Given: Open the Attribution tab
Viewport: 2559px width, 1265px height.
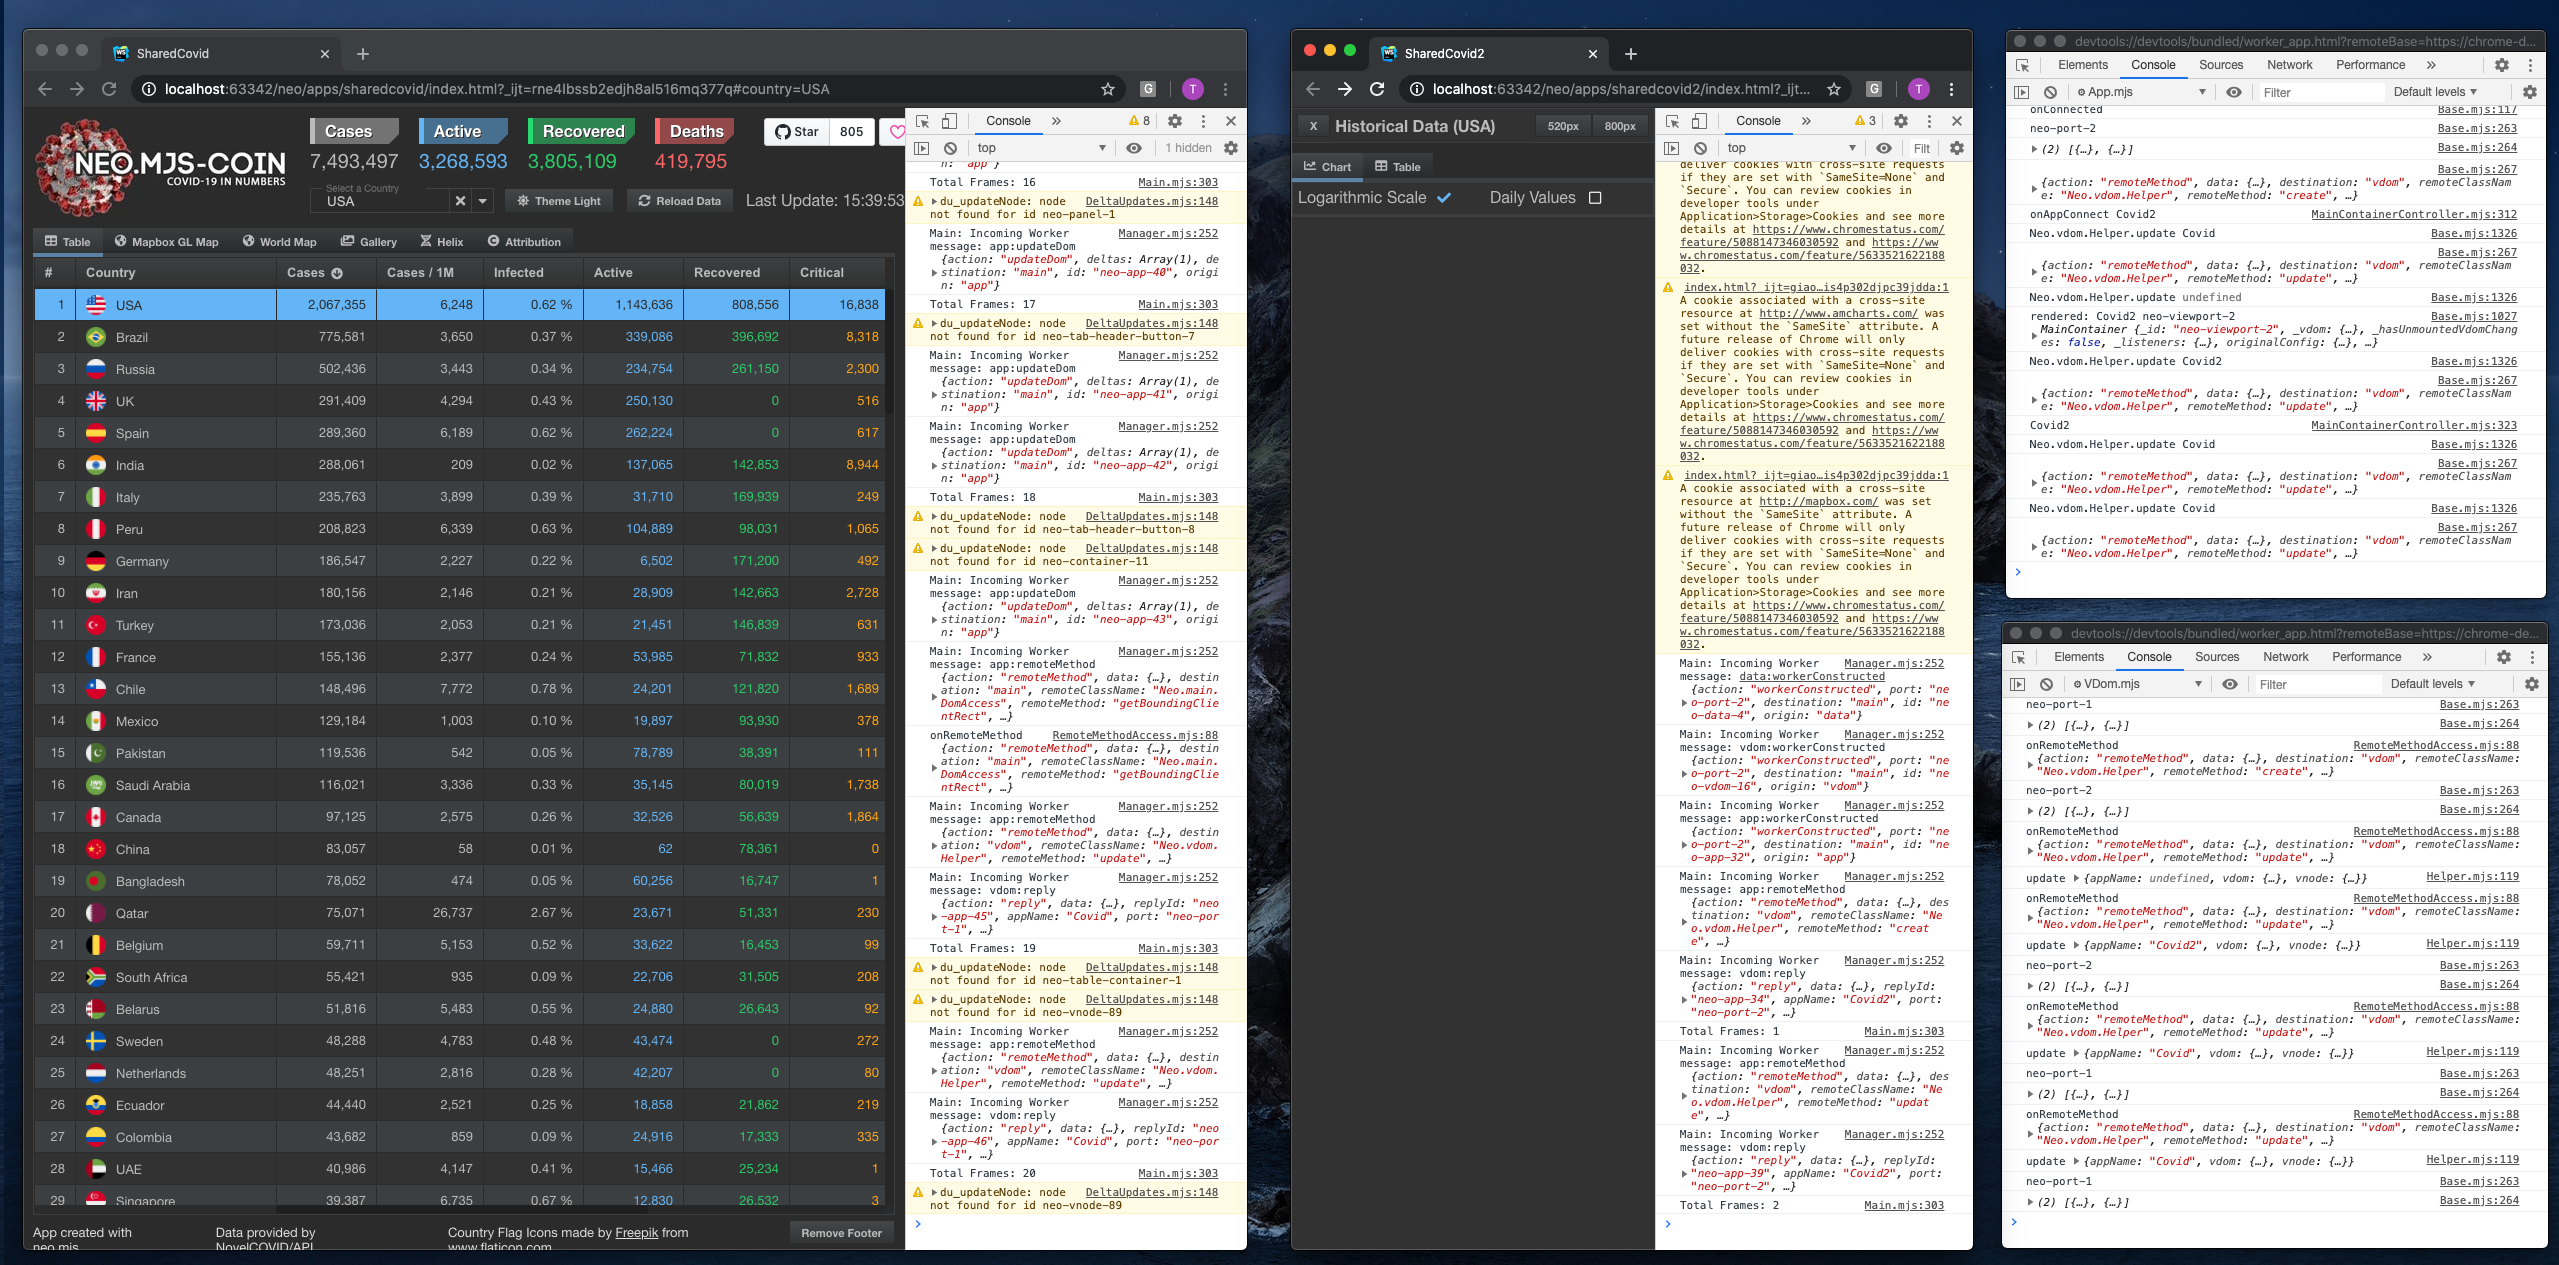Looking at the screenshot, I should (x=524, y=241).
